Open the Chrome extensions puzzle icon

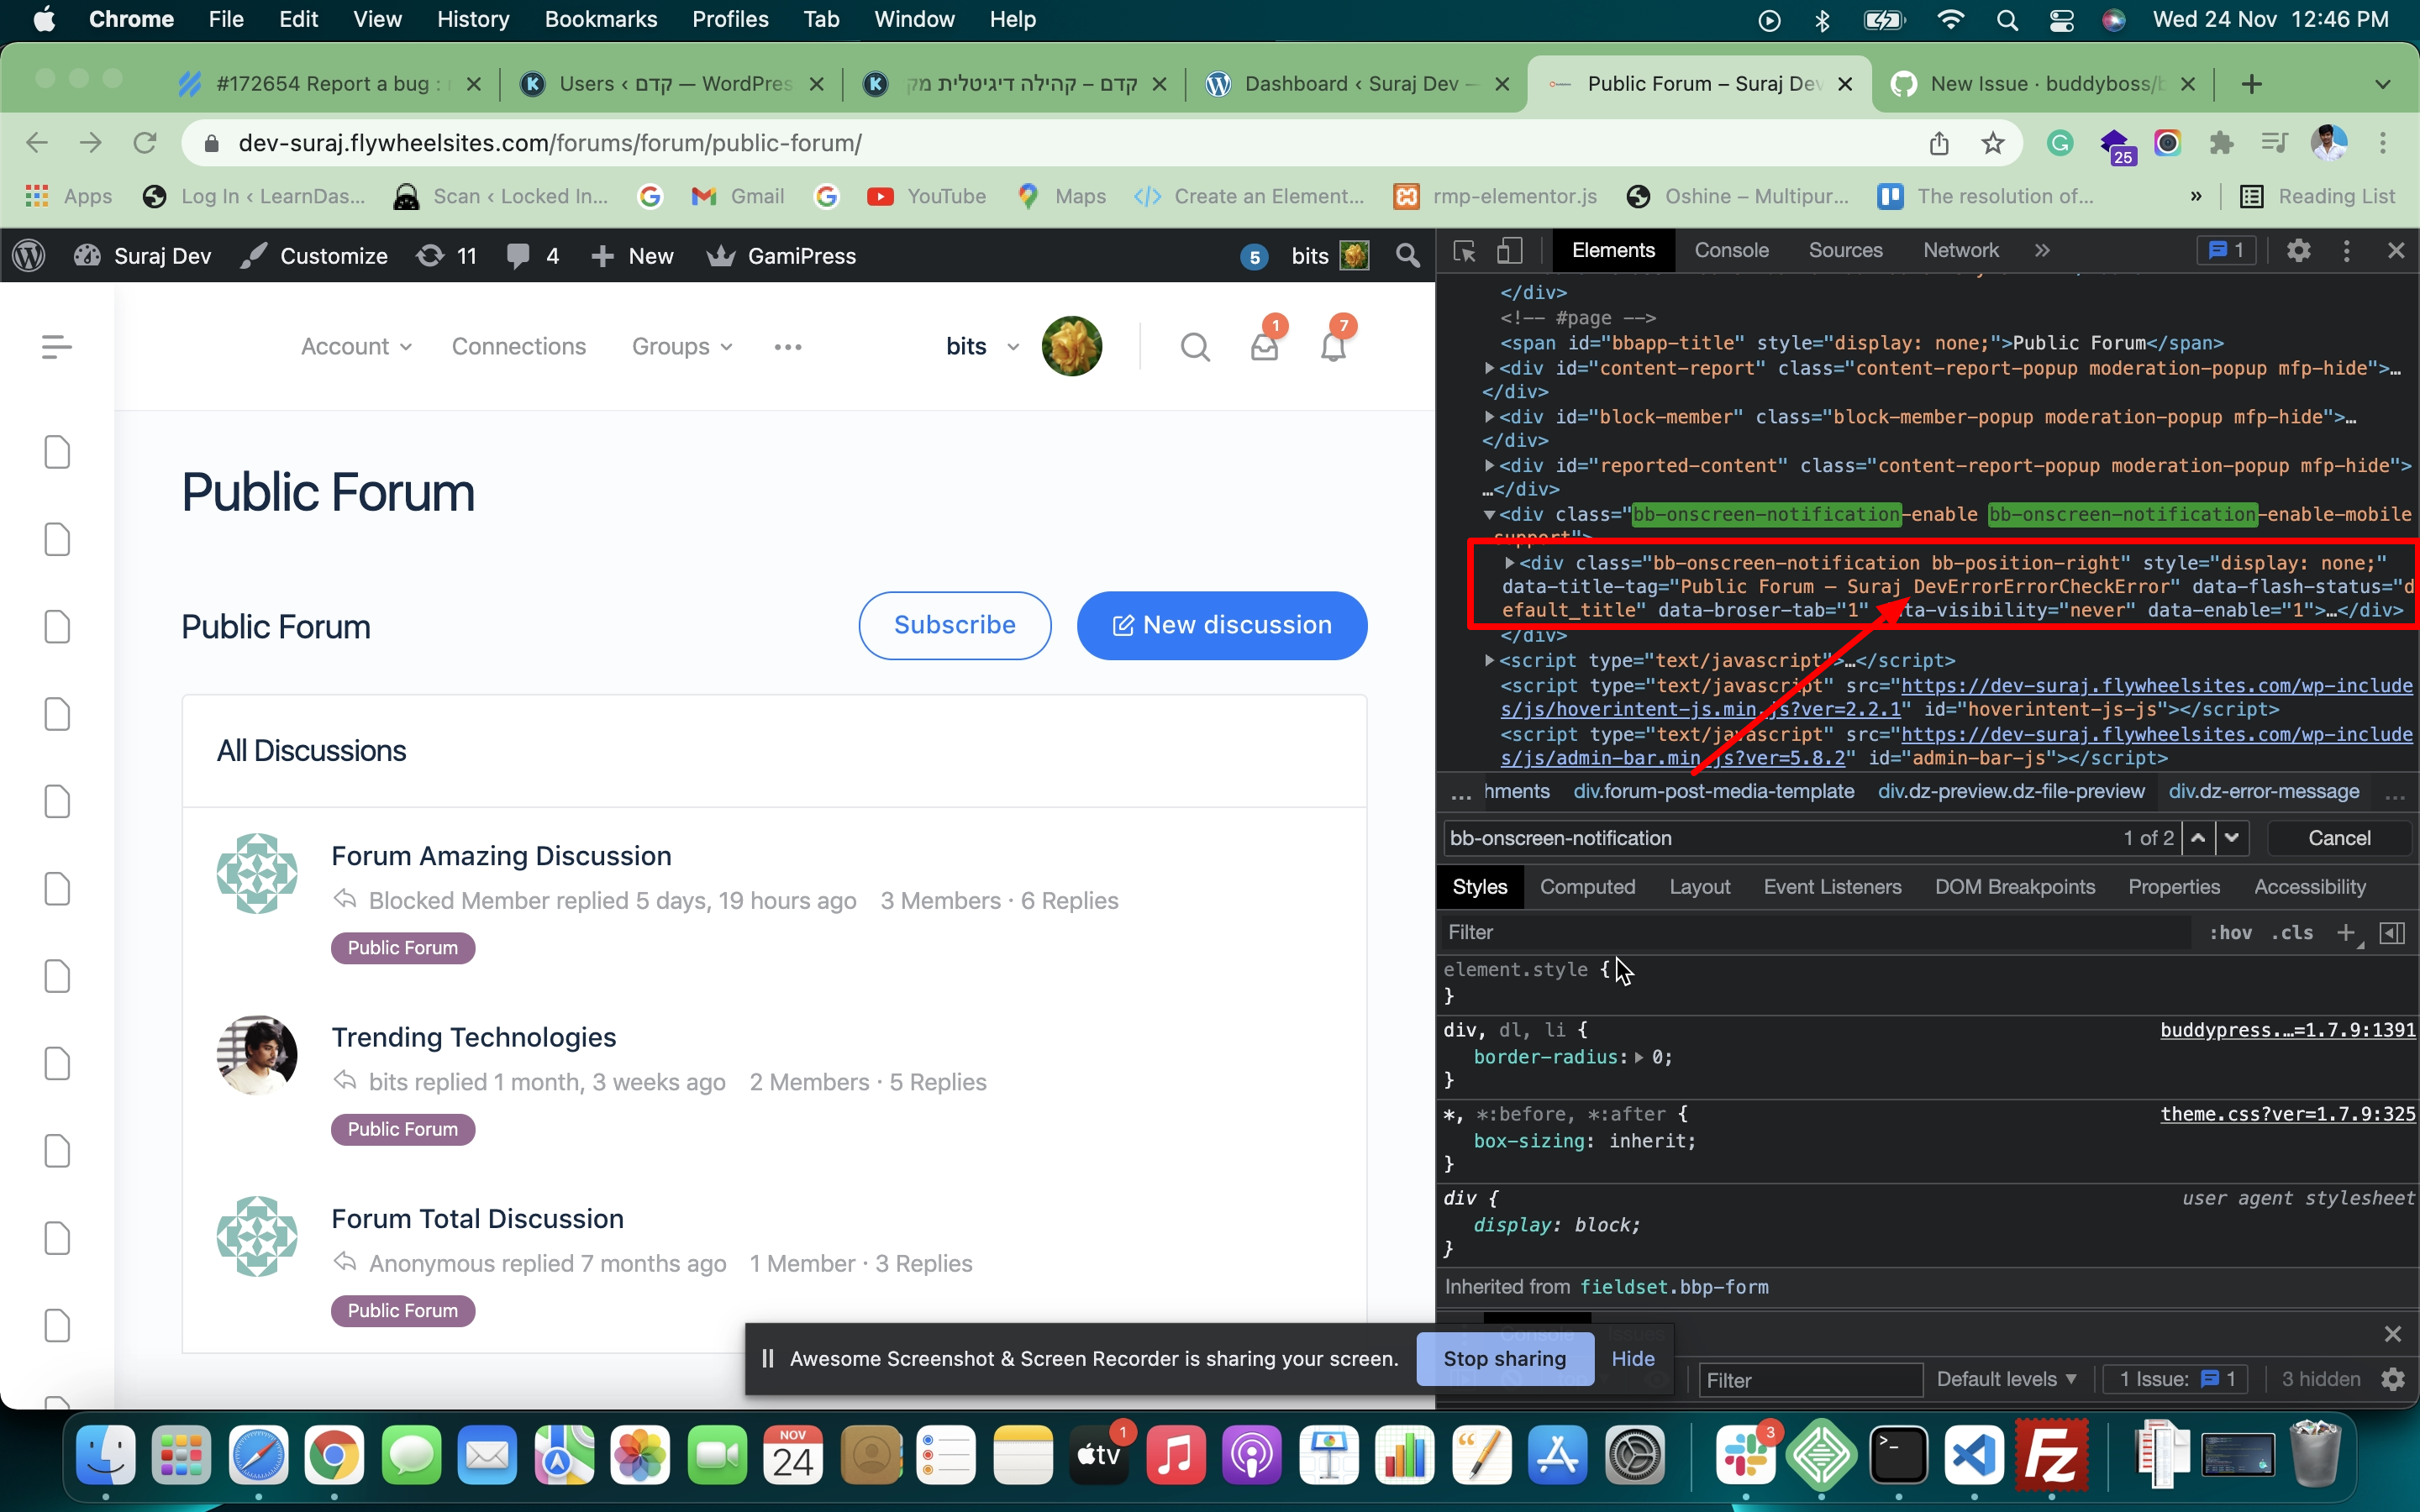[2221, 143]
